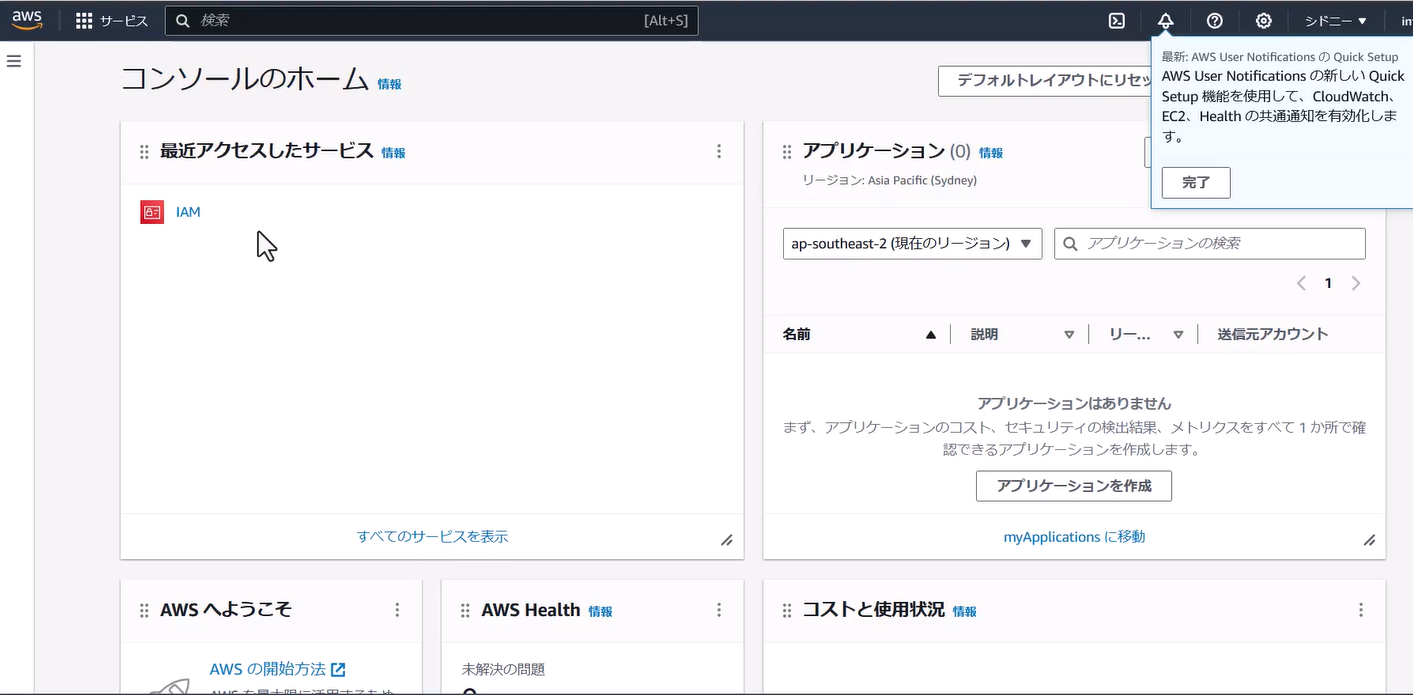Open options menu of AWS Health widget
The height and width of the screenshot is (695, 1413).
click(719, 610)
